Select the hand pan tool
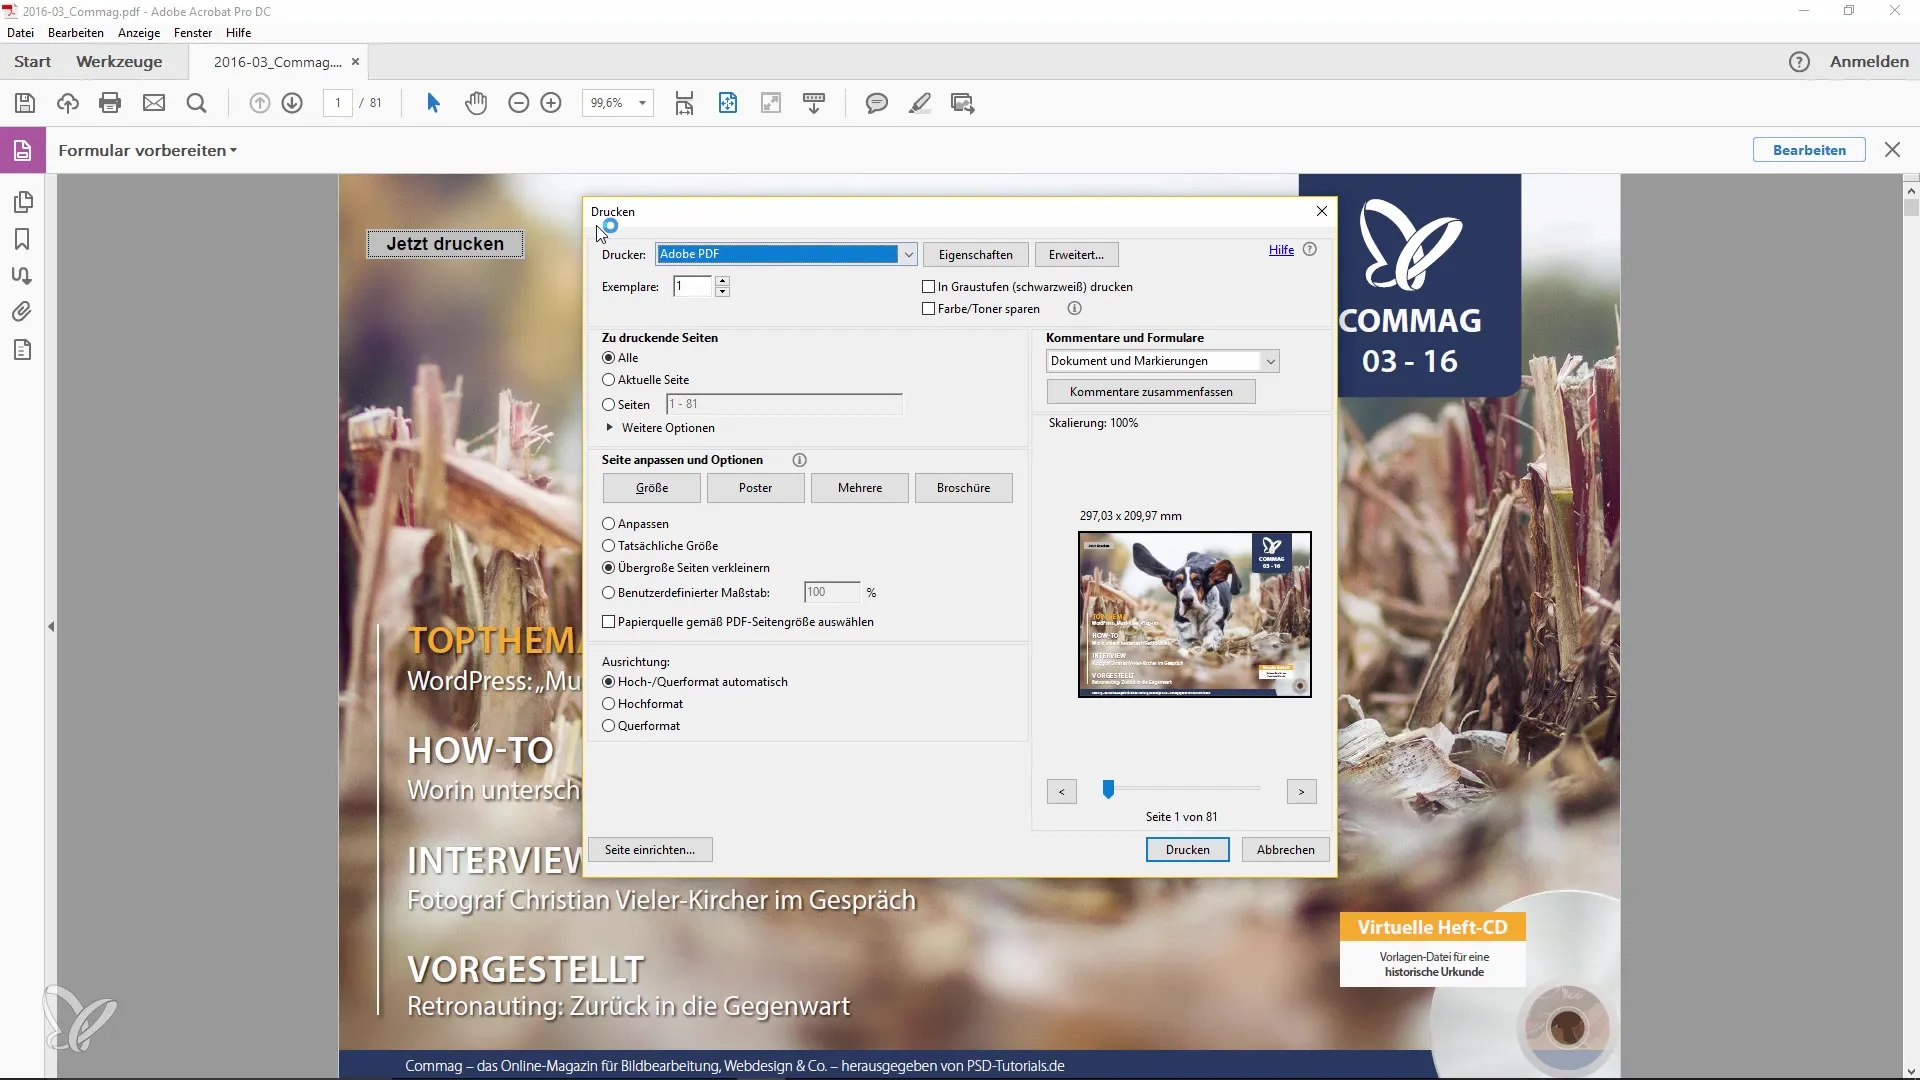1920x1080 pixels. (476, 103)
